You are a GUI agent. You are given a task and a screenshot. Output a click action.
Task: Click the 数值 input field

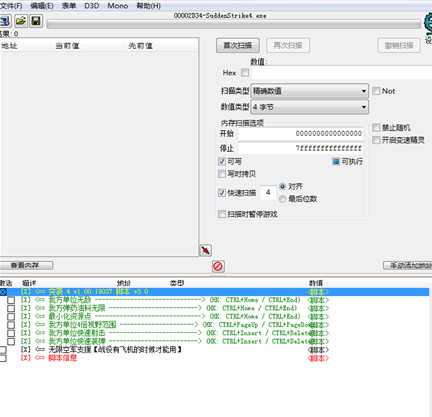[x=342, y=72]
